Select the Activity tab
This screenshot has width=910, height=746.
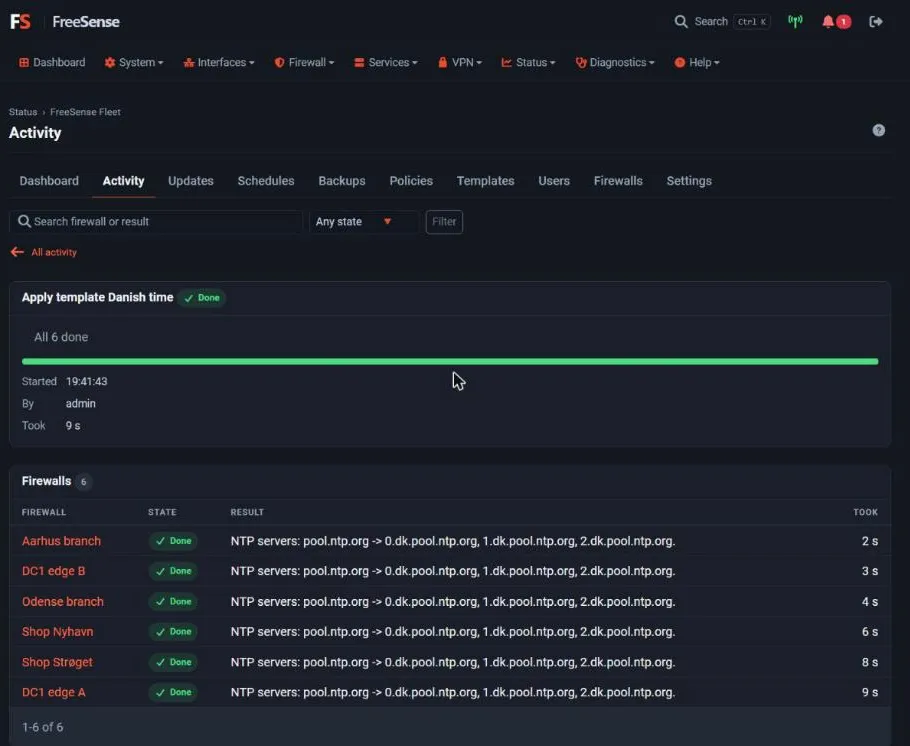tap(123, 181)
